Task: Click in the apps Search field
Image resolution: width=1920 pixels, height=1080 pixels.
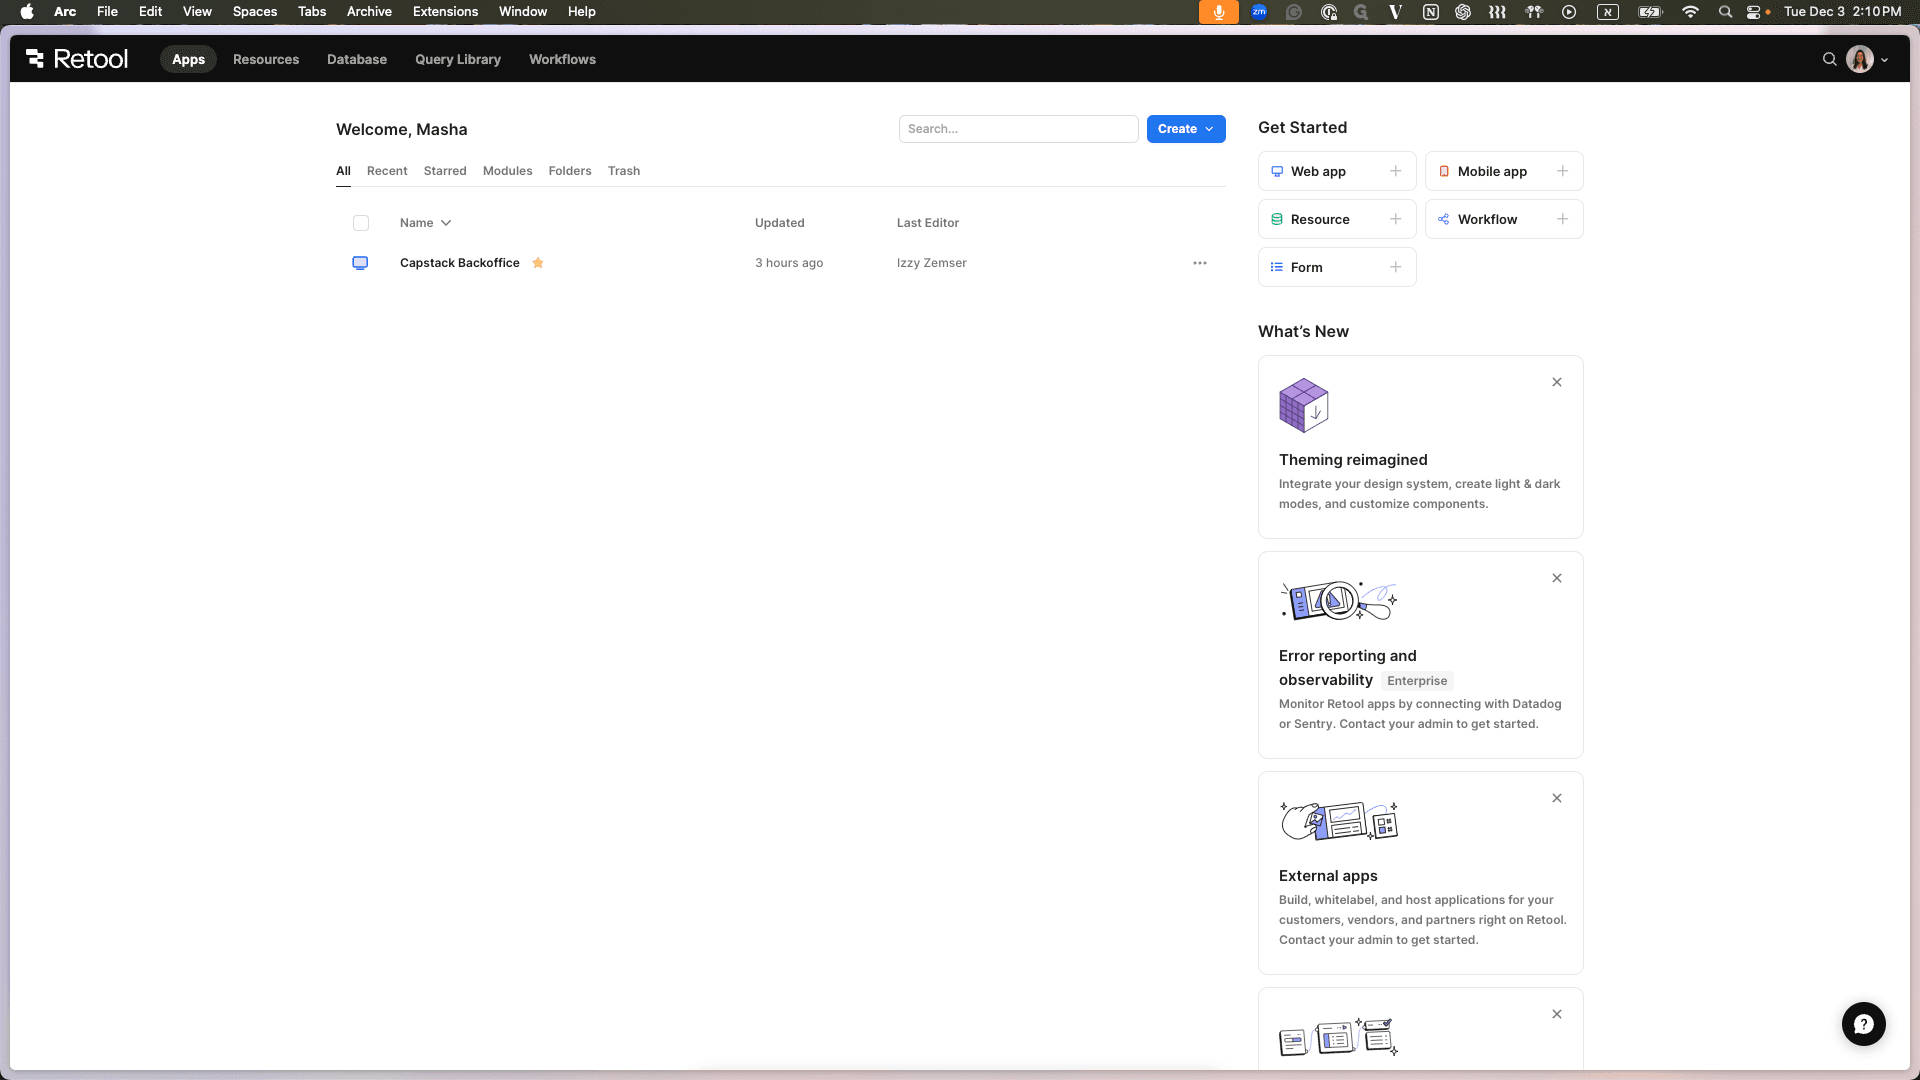Action: tap(1018, 129)
